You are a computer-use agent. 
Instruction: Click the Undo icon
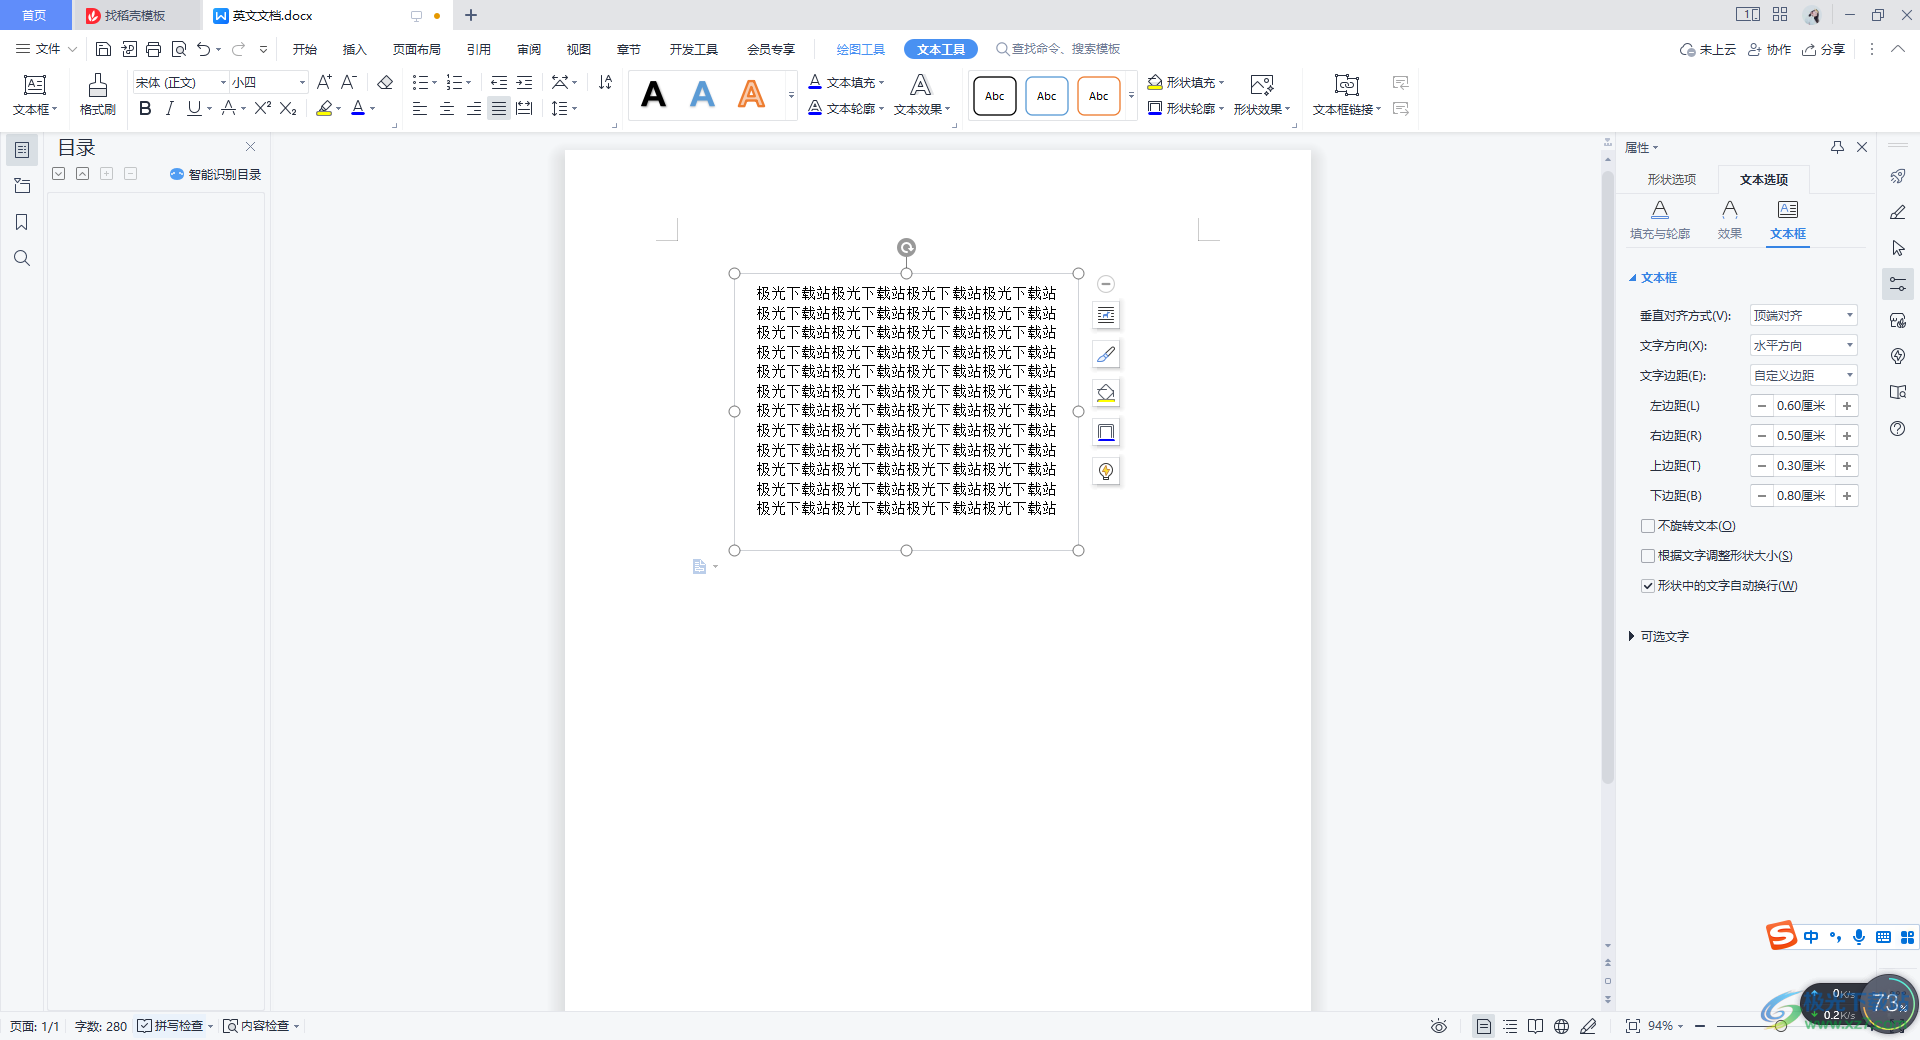[x=204, y=49]
